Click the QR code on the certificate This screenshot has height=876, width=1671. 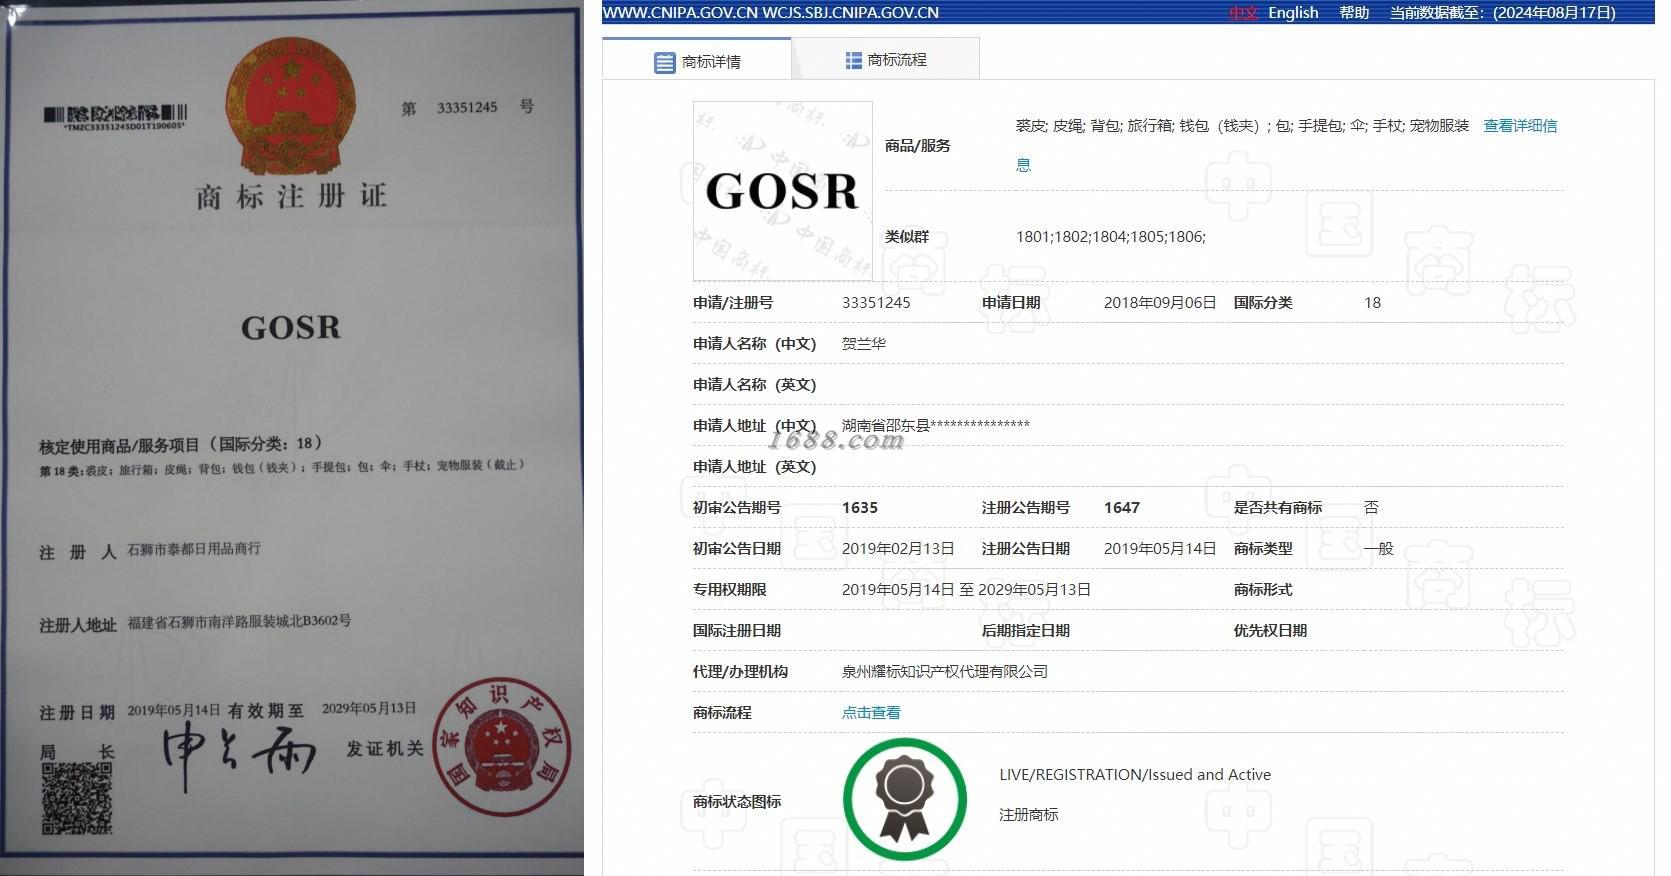pyautogui.click(x=77, y=798)
